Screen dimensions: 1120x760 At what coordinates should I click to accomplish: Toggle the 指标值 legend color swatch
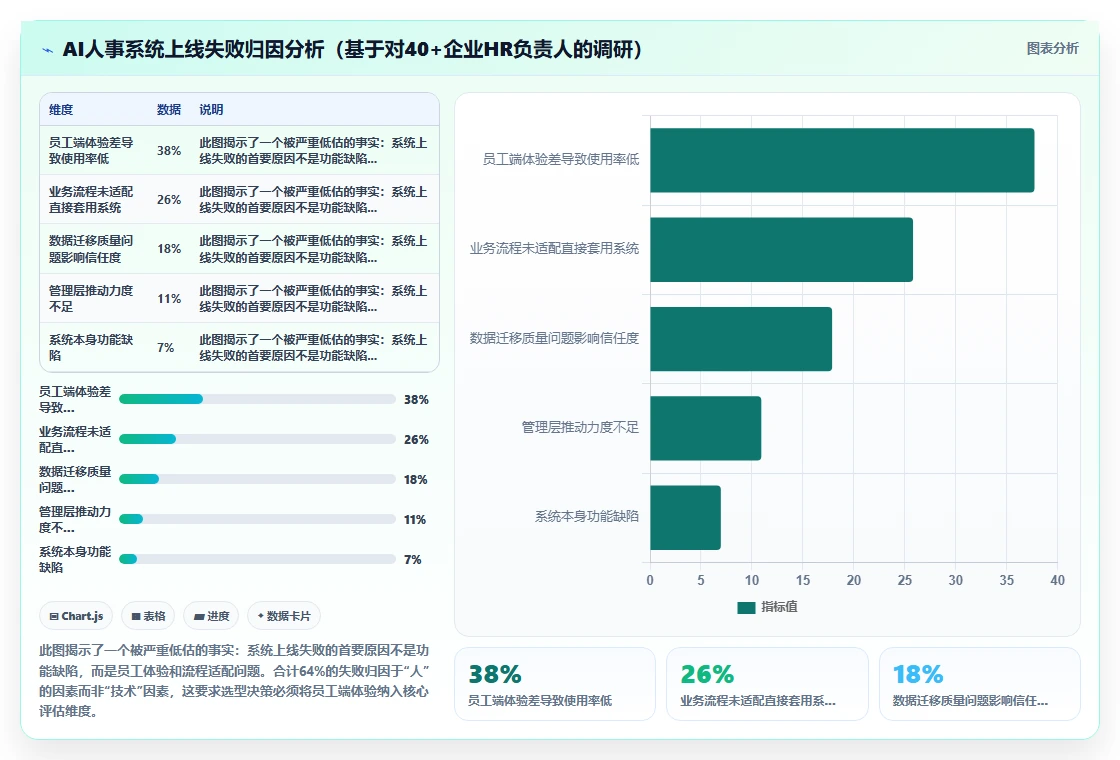click(x=746, y=607)
